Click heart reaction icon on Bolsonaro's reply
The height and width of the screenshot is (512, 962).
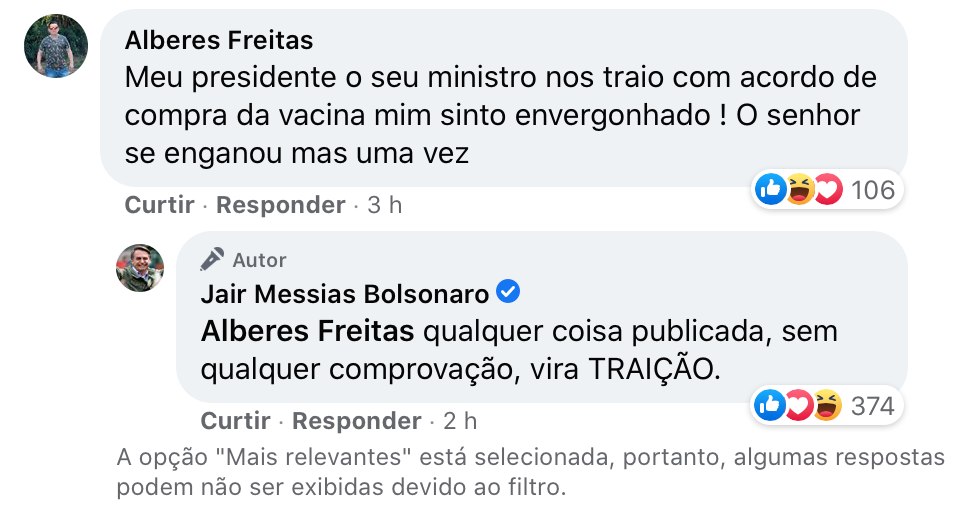pyautogui.click(x=799, y=405)
